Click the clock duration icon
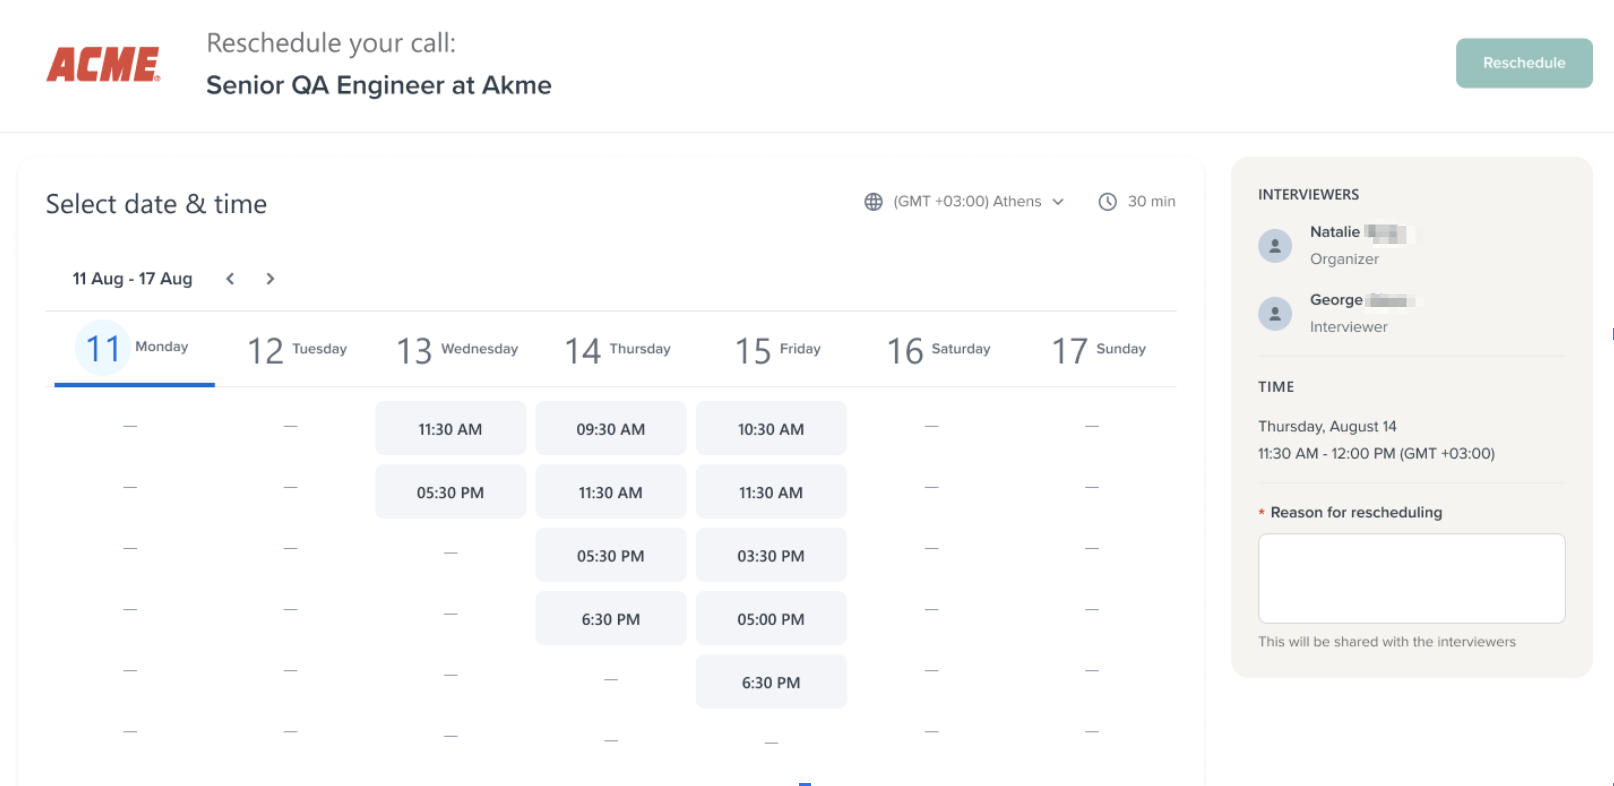 tap(1107, 202)
